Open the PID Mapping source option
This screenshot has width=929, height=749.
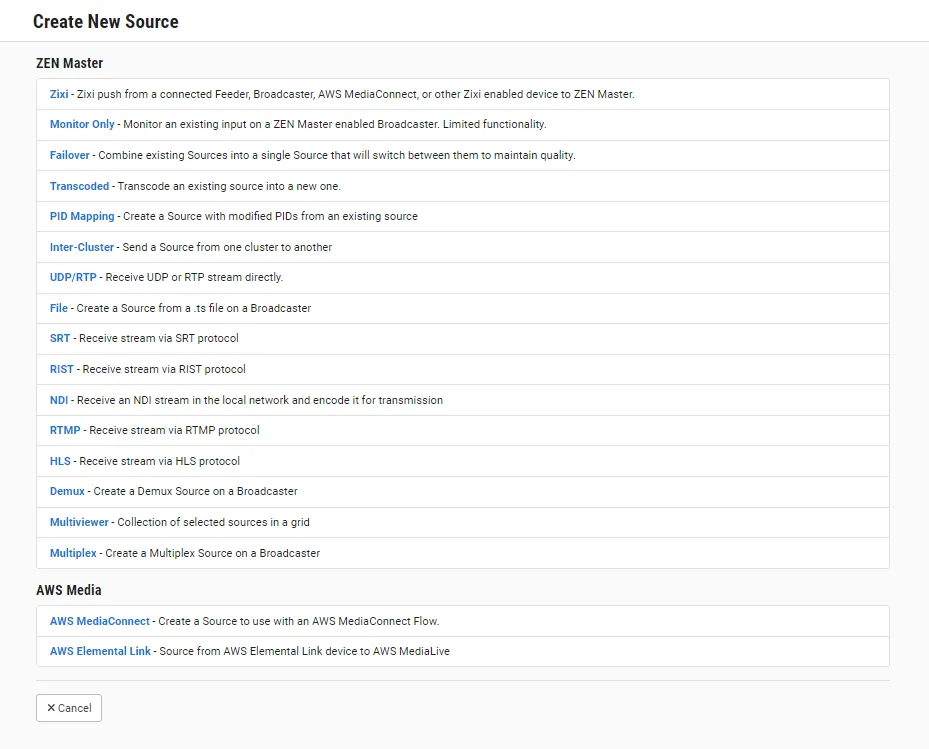point(82,216)
